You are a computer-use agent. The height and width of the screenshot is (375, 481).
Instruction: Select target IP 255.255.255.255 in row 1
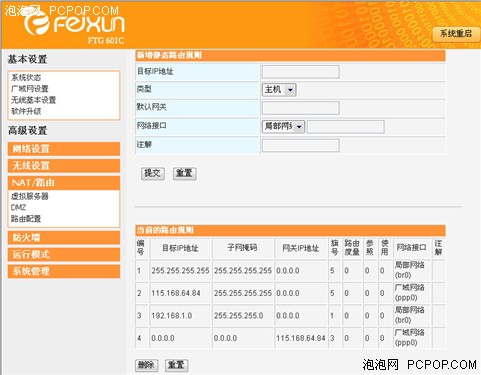tap(180, 271)
